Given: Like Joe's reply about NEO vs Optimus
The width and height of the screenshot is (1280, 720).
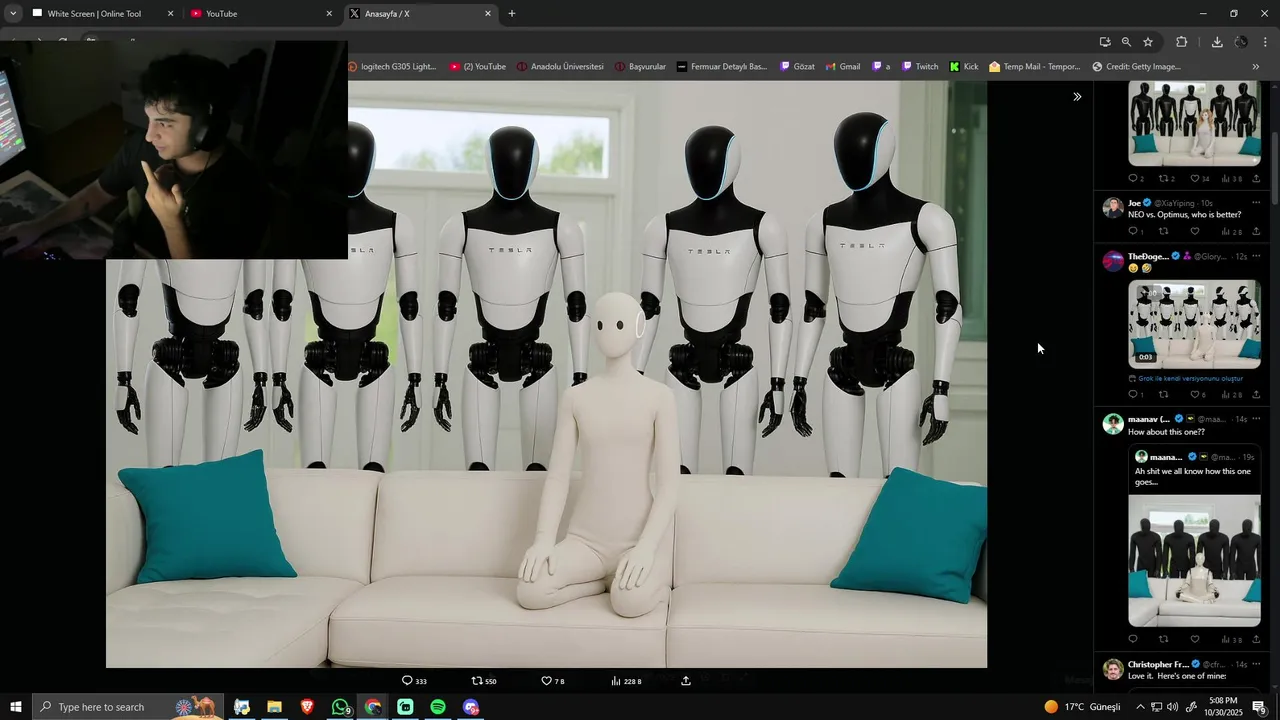Looking at the screenshot, I should [1194, 231].
